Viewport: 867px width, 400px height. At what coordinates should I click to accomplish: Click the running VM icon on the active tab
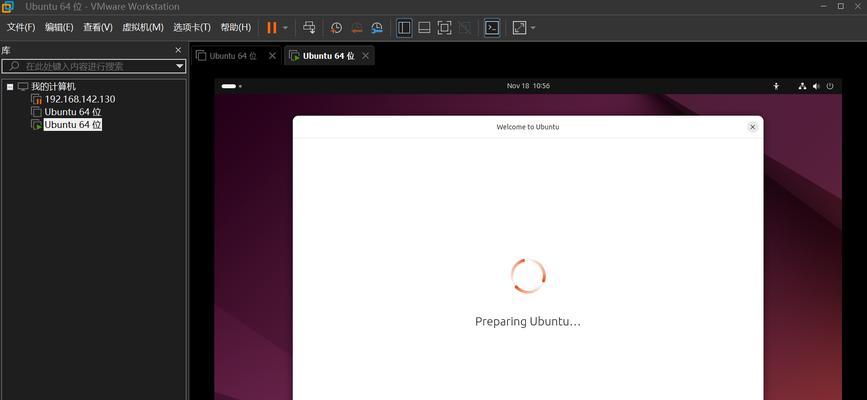tap(294, 56)
